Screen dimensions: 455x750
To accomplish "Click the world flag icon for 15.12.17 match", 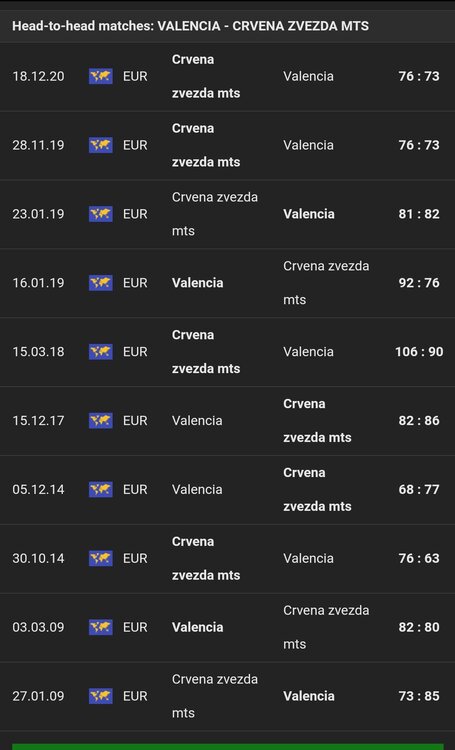I will click(x=100, y=420).
